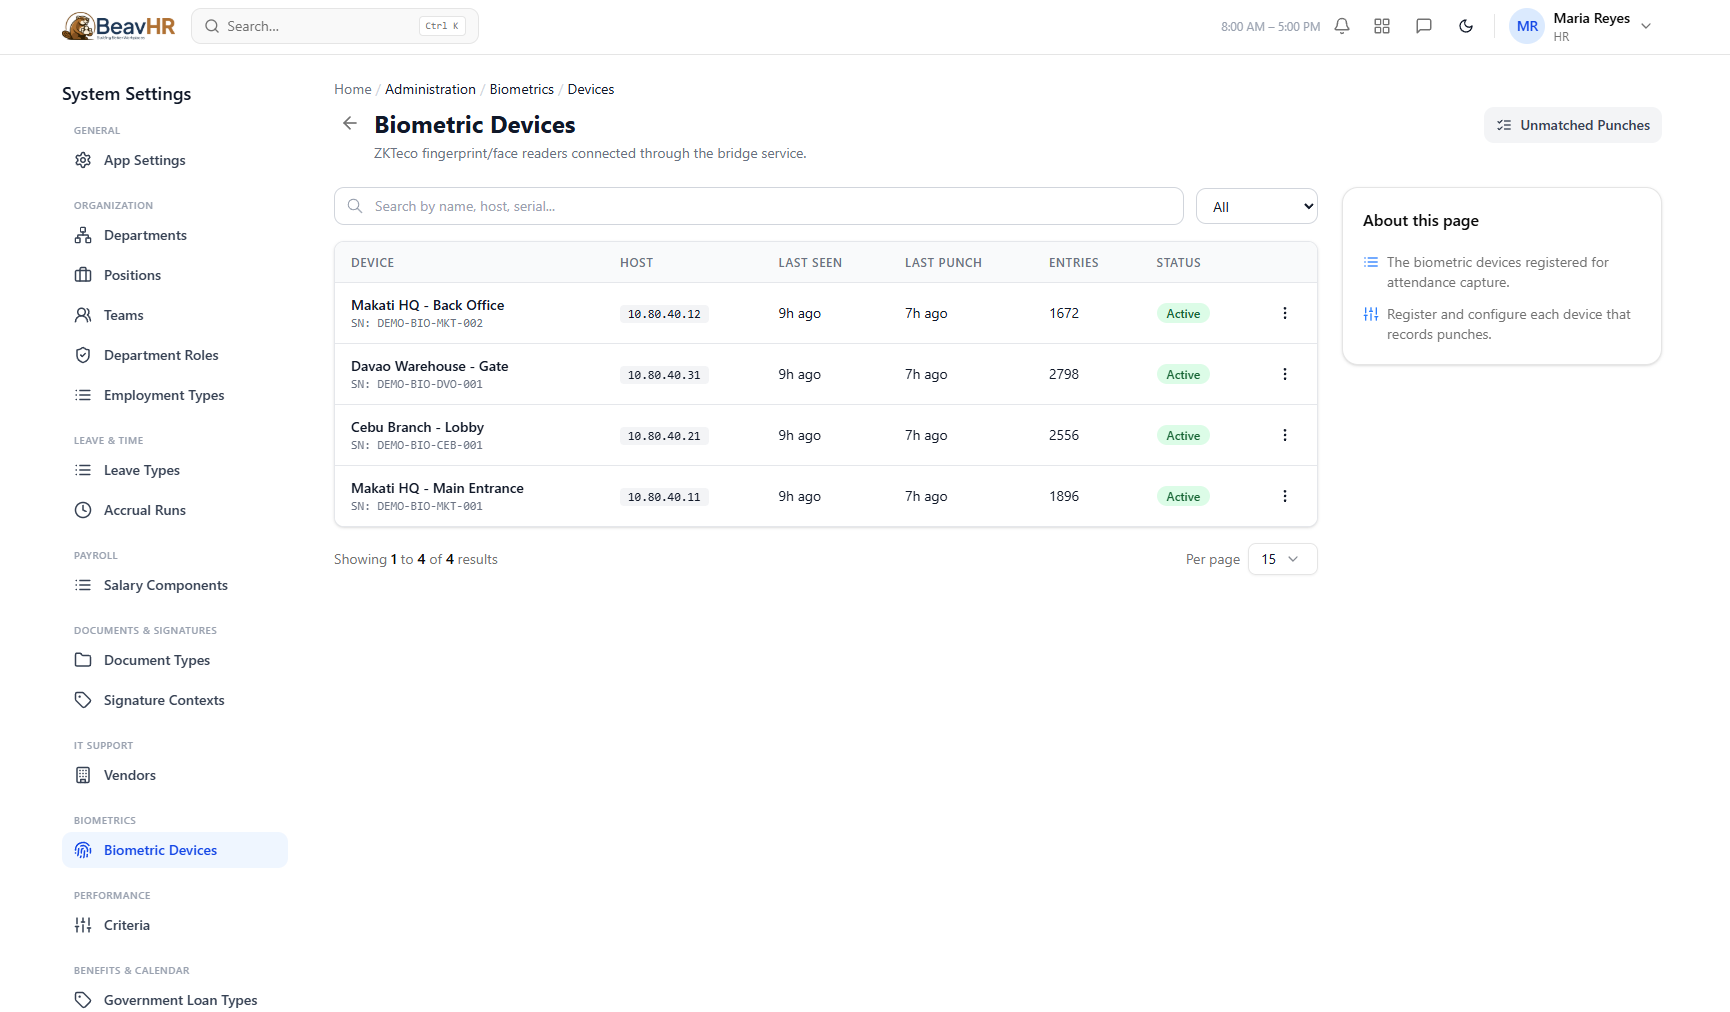Open Accrual Runs page
This screenshot has height=1012, width=1730.
pyautogui.click(x=175, y=510)
